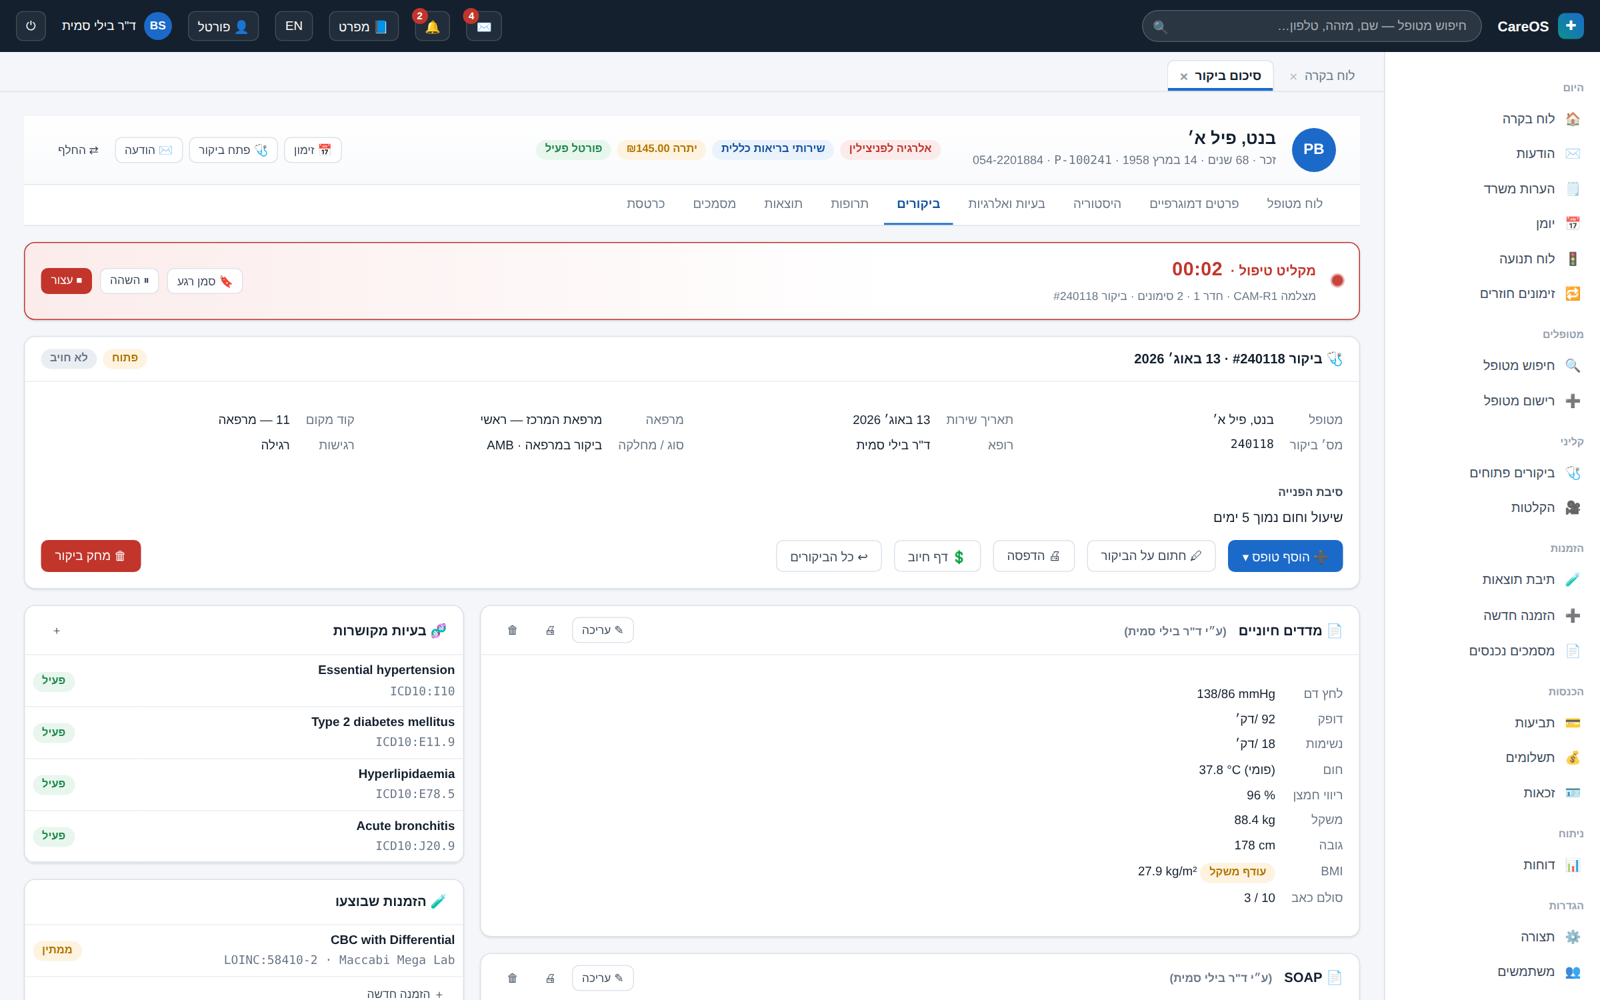Image resolution: width=1600 pixels, height=1000 pixels.
Task: Click the הזמנה חדשה link under orders
Action: [x=405, y=994]
